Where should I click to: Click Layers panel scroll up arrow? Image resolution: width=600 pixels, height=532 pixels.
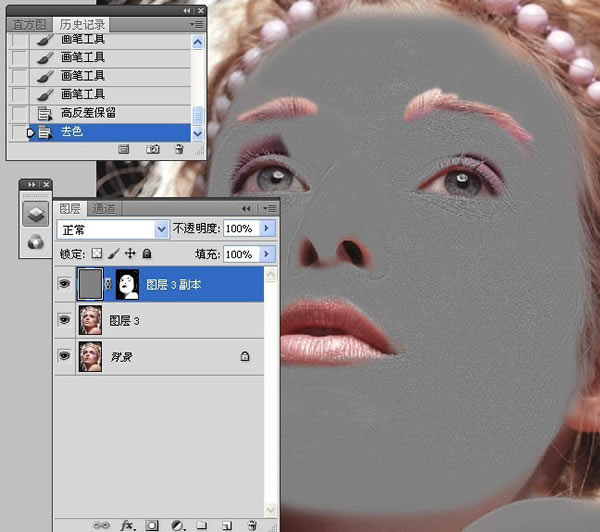[x=271, y=274]
